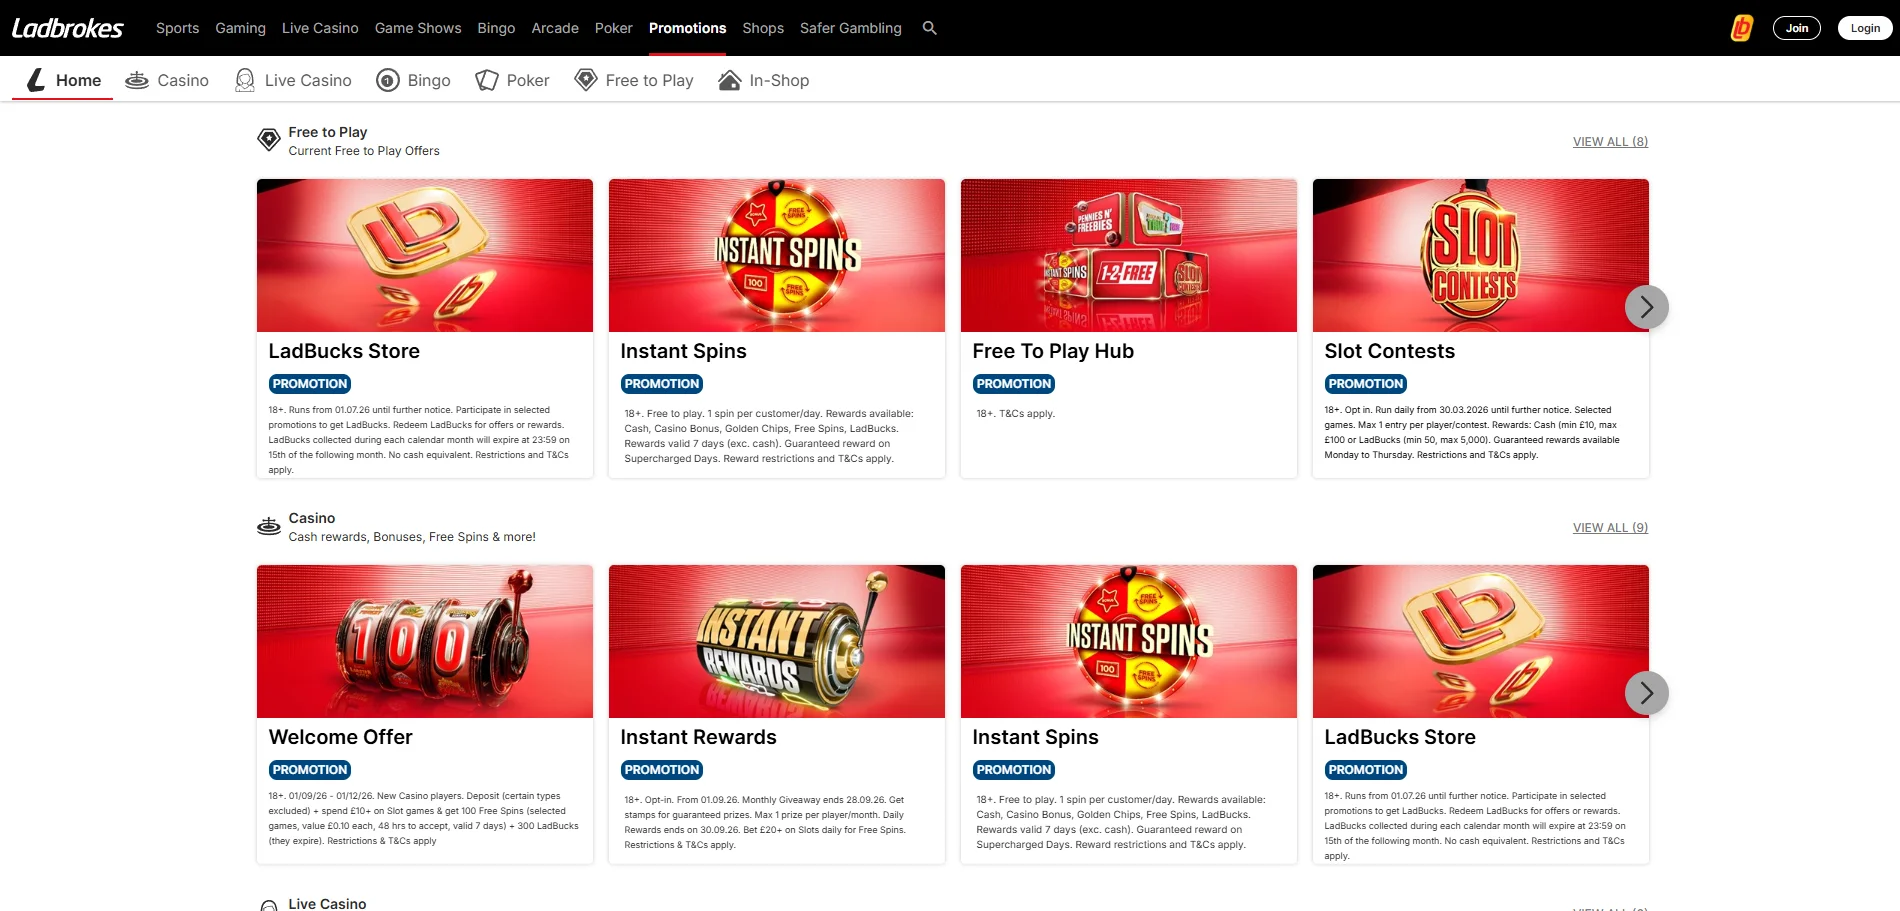Open Poker in top menu
Screen dimensions: 1900x911
click(x=614, y=28)
